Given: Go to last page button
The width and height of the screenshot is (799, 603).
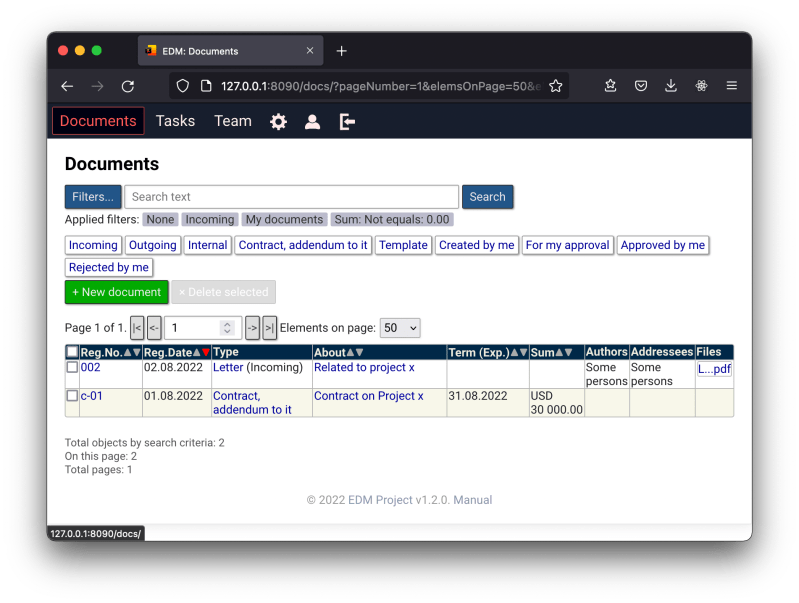Looking at the screenshot, I should 270,328.
